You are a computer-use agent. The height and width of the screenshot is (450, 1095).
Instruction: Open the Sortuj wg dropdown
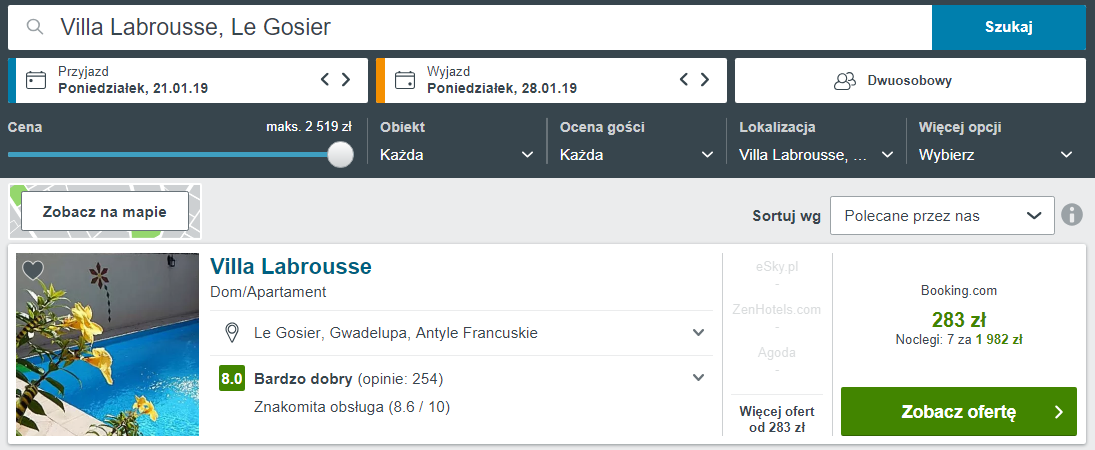coord(942,216)
